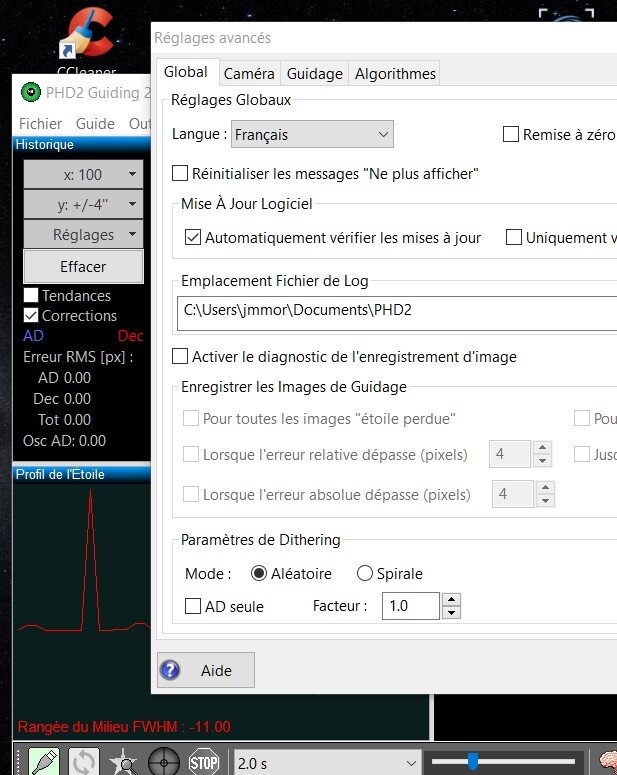Uncheck Automatiquement vérifier les mises à jour
This screenshot has height=775, width=617.
193,238
